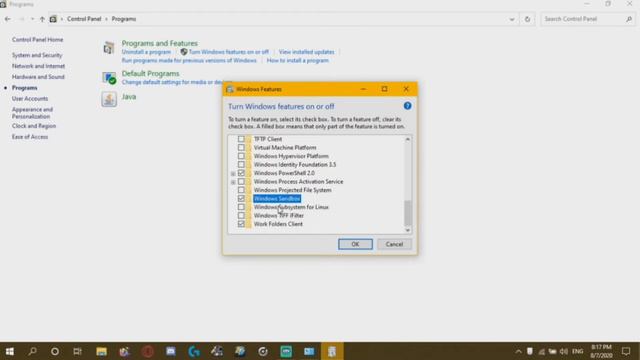Open the green taskbar app icon
Viewport: 640px width, 360px height.
(x=286, y=351)
